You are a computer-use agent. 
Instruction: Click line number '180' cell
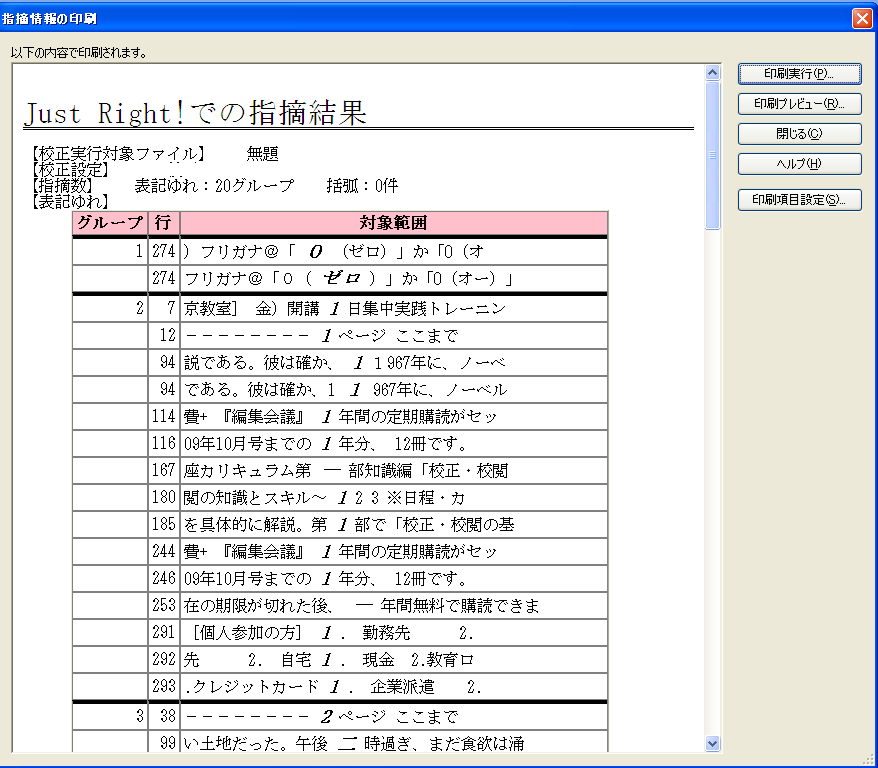[164, 497]
